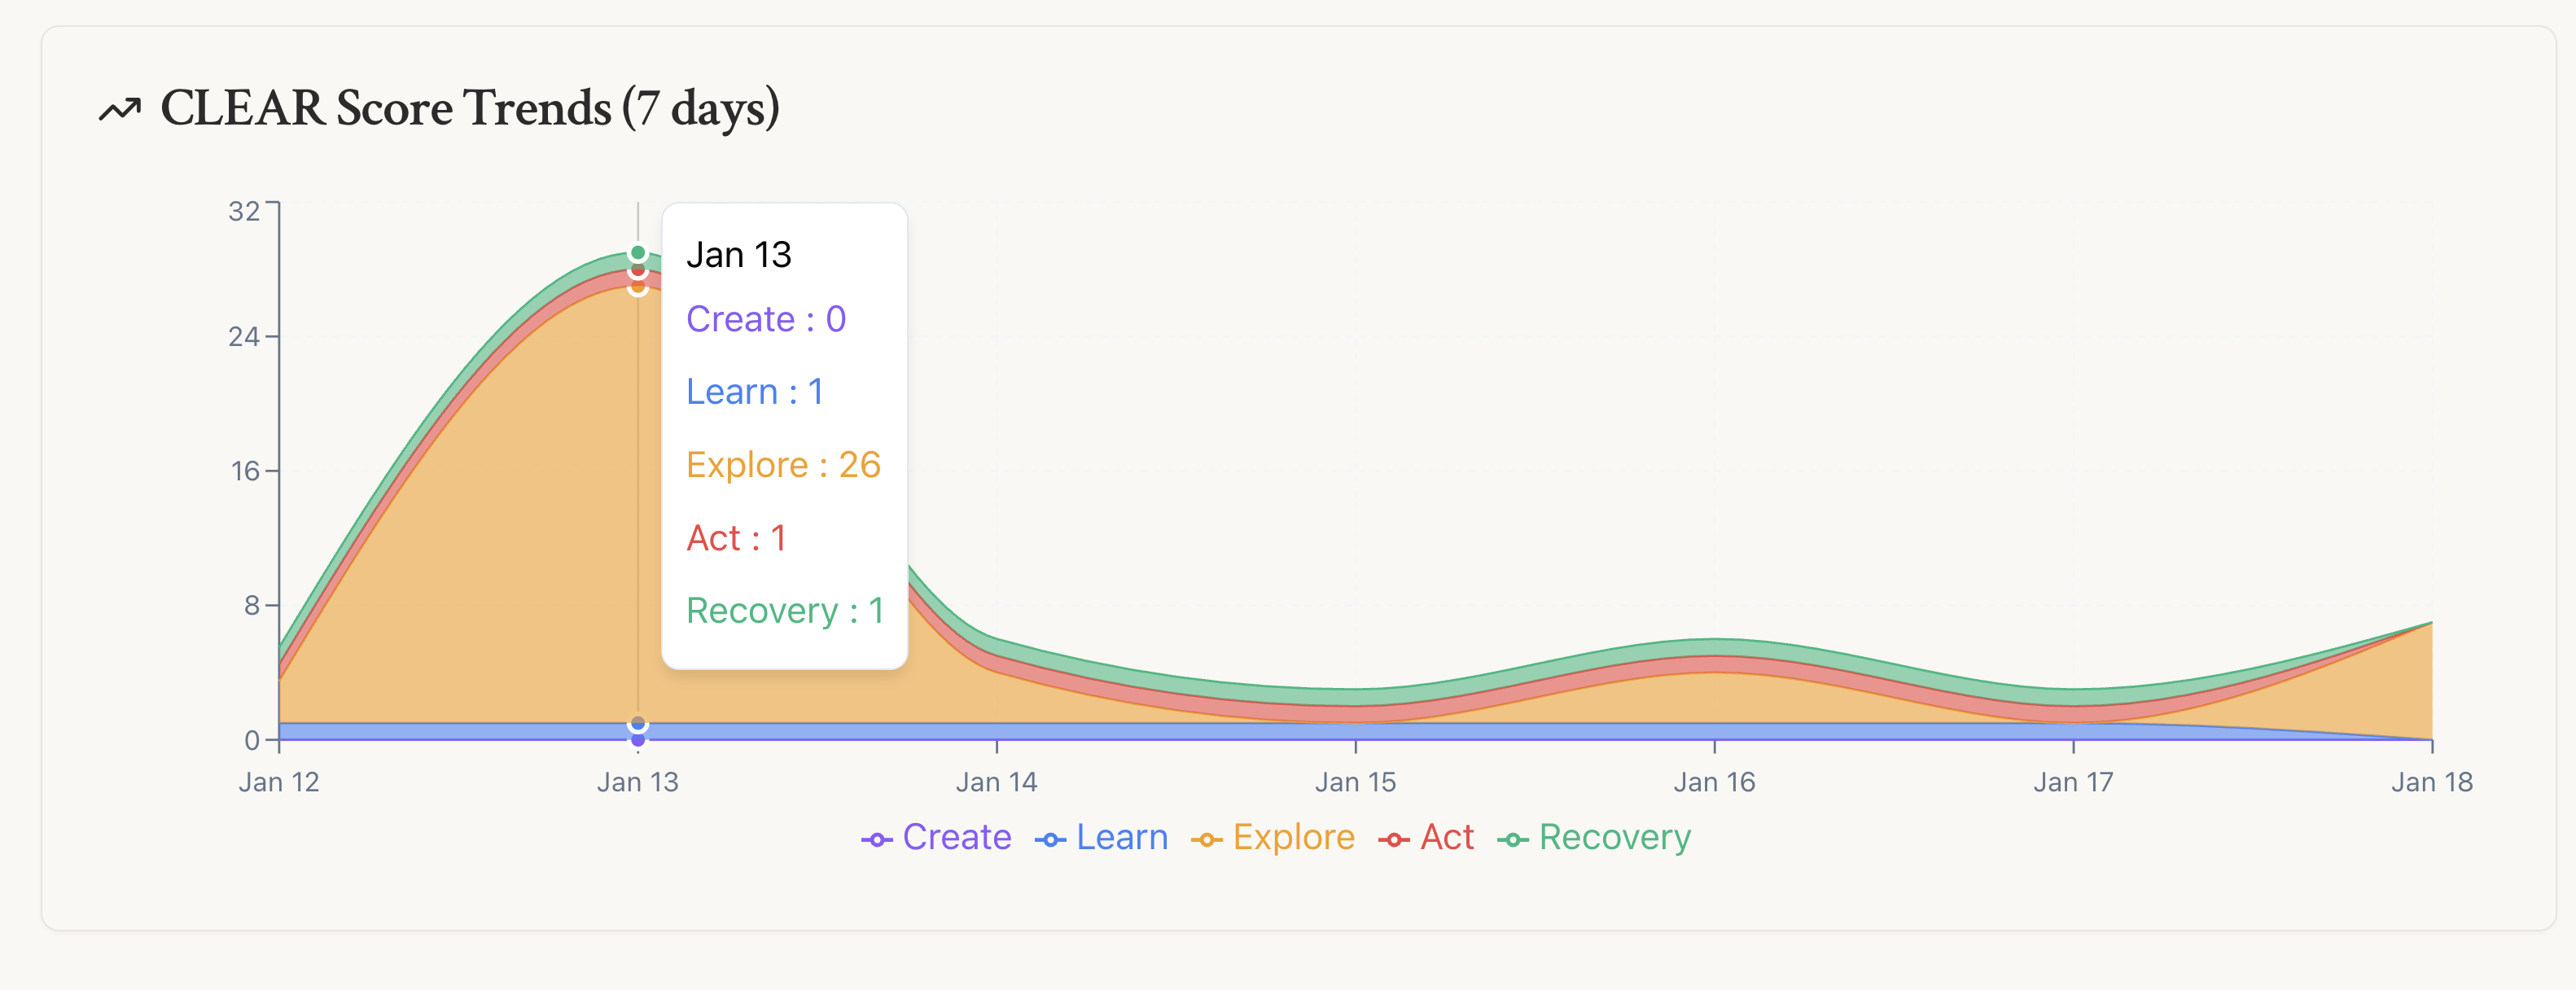Click the trending-up arrow icon beside title
Screen dimensions: 2576x990
[120, 110]
